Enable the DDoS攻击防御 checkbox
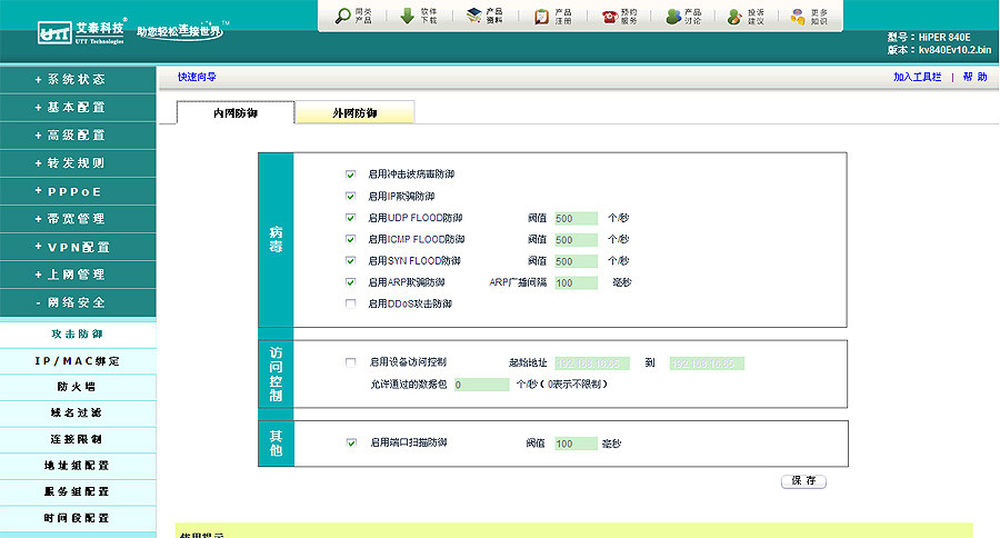Viewport: 1000px width, 538px height. point(351,304)
